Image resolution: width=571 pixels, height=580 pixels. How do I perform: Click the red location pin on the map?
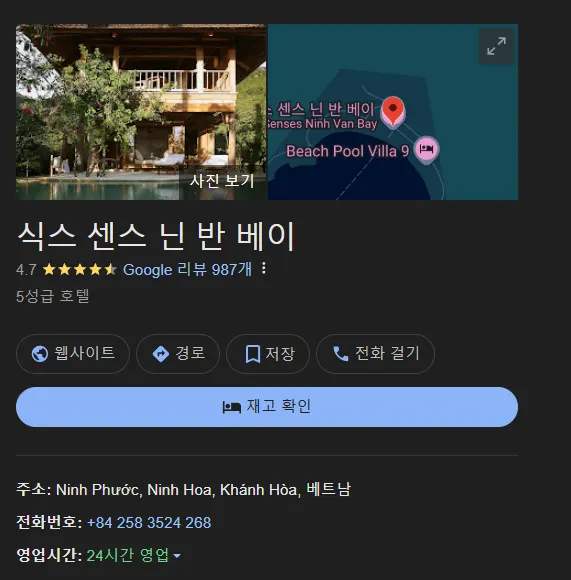[x=393, y=111]
